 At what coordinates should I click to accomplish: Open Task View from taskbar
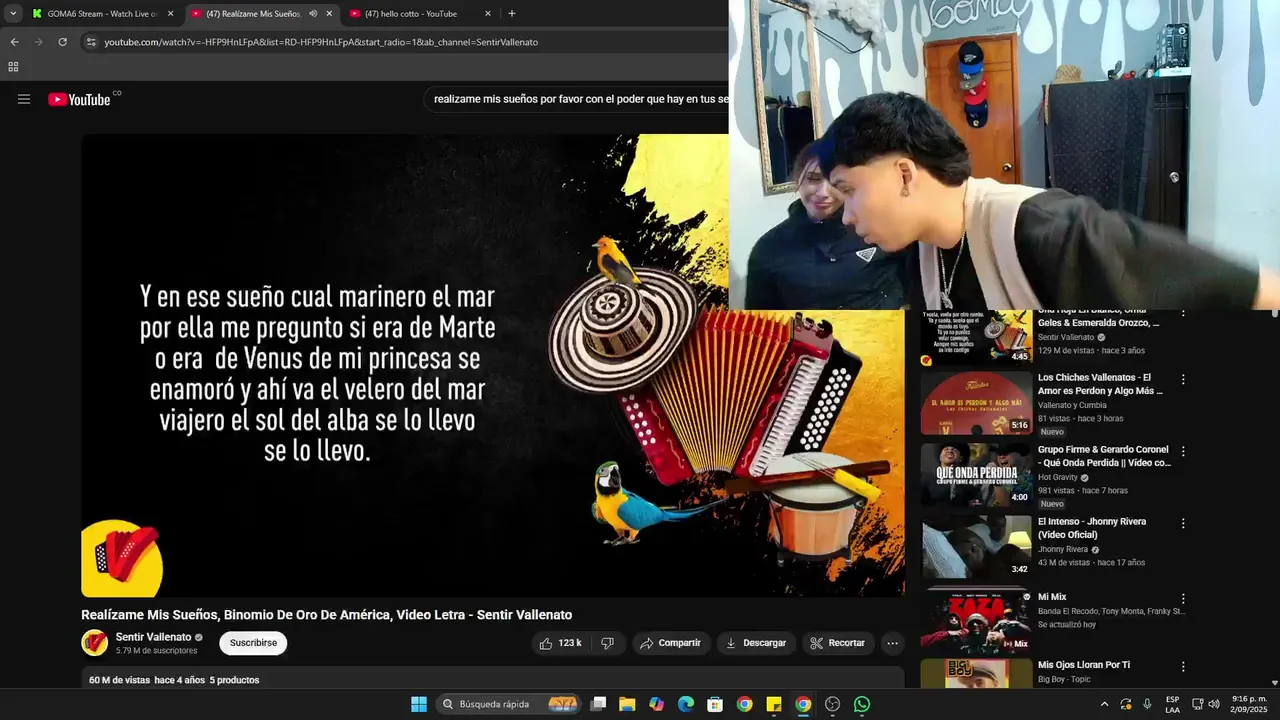click(598, 704)
